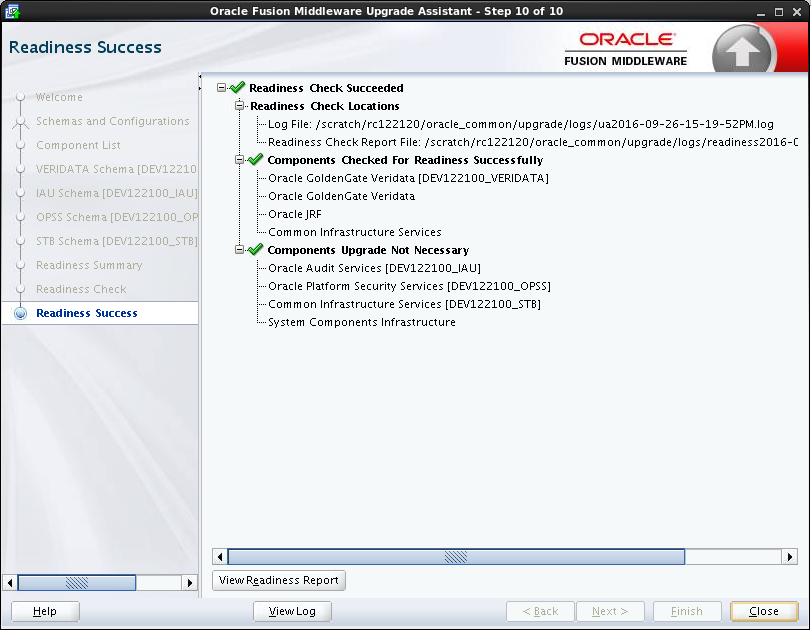This screenshot has height=630, width=811.
Task: Select Common Infrastructure Services row without schema
Action: (355, 232)
